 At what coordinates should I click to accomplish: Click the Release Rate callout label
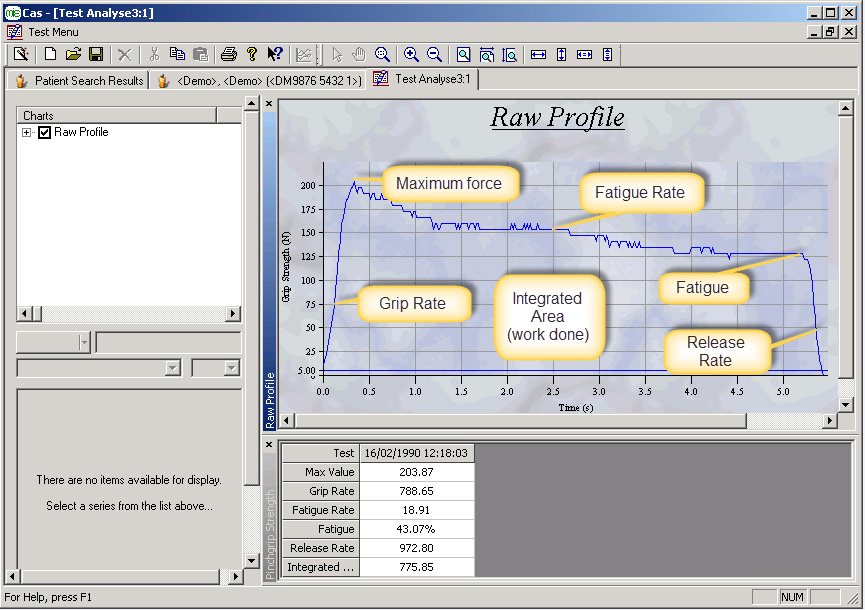pos(716,351)
